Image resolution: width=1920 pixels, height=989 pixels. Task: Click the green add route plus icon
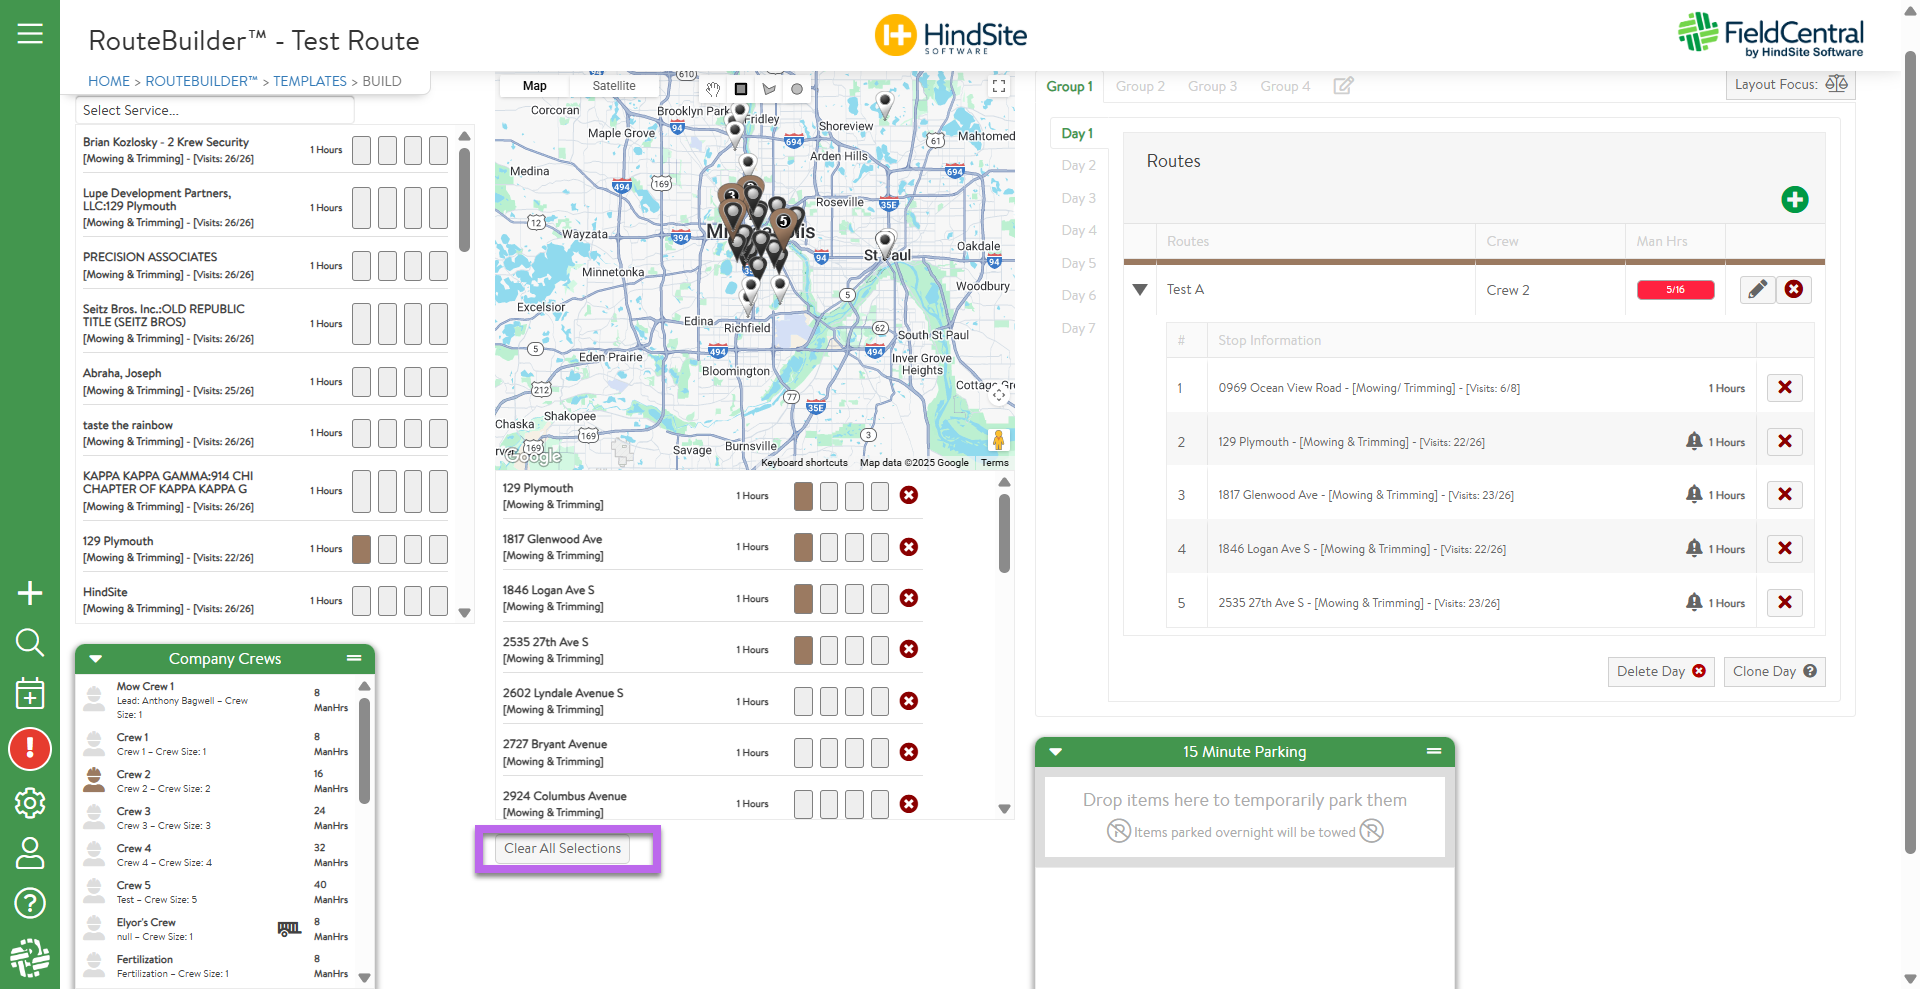pos(1794,200)
